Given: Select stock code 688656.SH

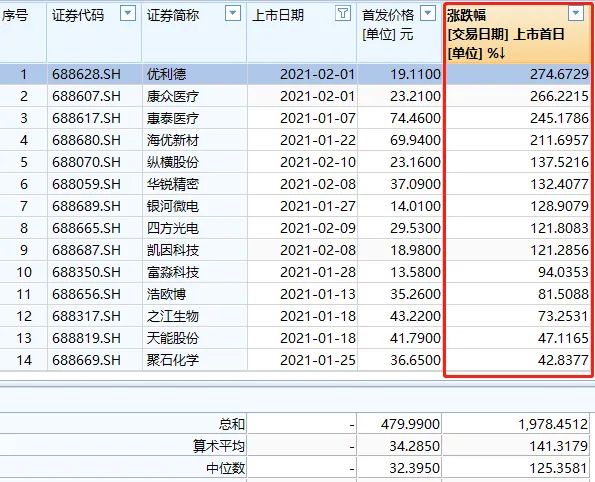Looking at the screenshot, I should tap(86, 294).
